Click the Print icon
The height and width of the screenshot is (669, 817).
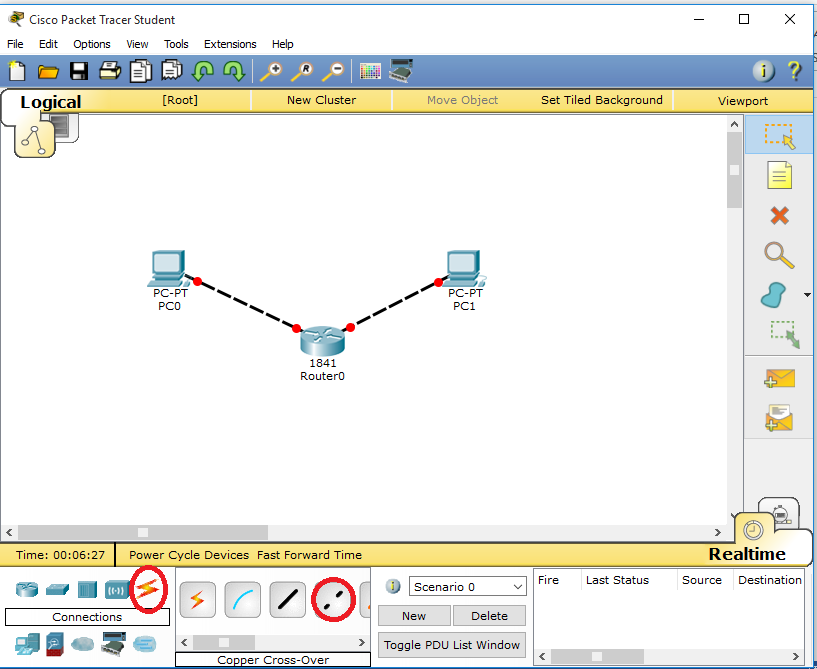109,70
